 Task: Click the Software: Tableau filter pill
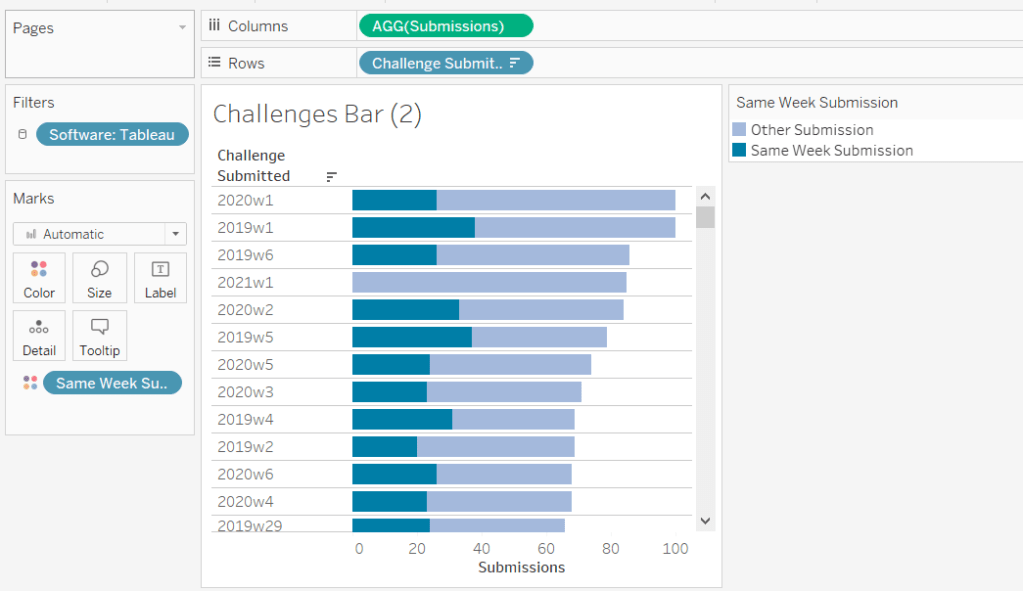click(x=112, y=135)
